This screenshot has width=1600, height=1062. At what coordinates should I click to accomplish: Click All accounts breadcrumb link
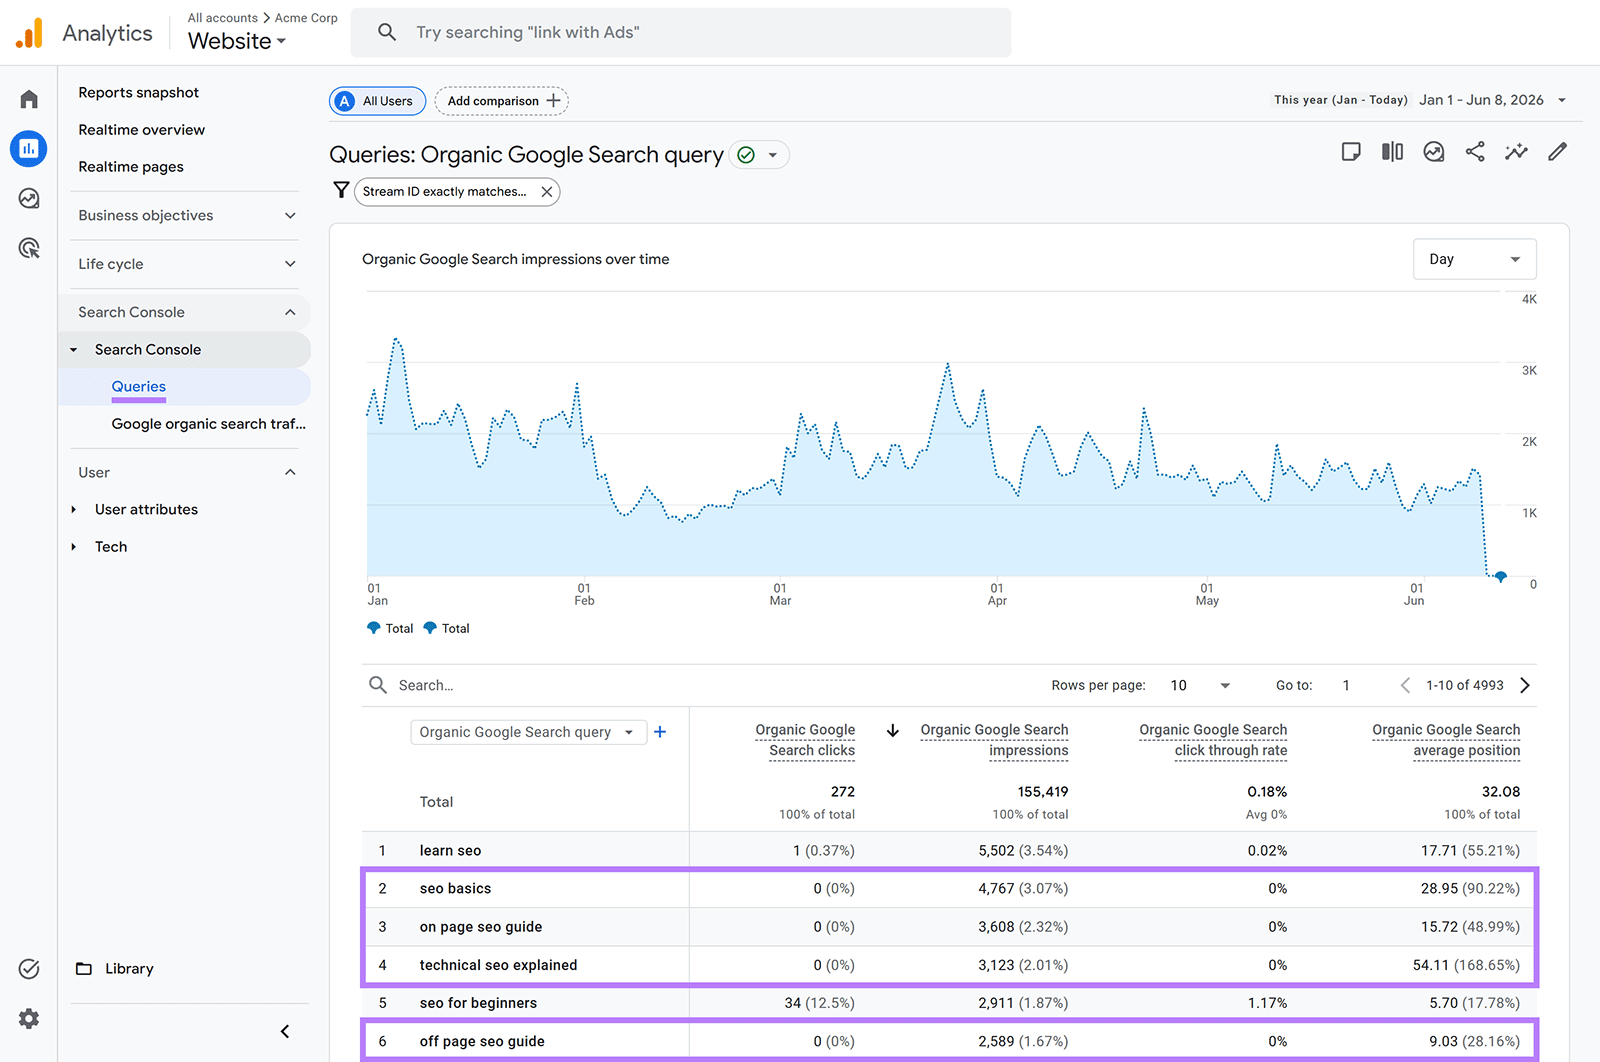(223, 18)
